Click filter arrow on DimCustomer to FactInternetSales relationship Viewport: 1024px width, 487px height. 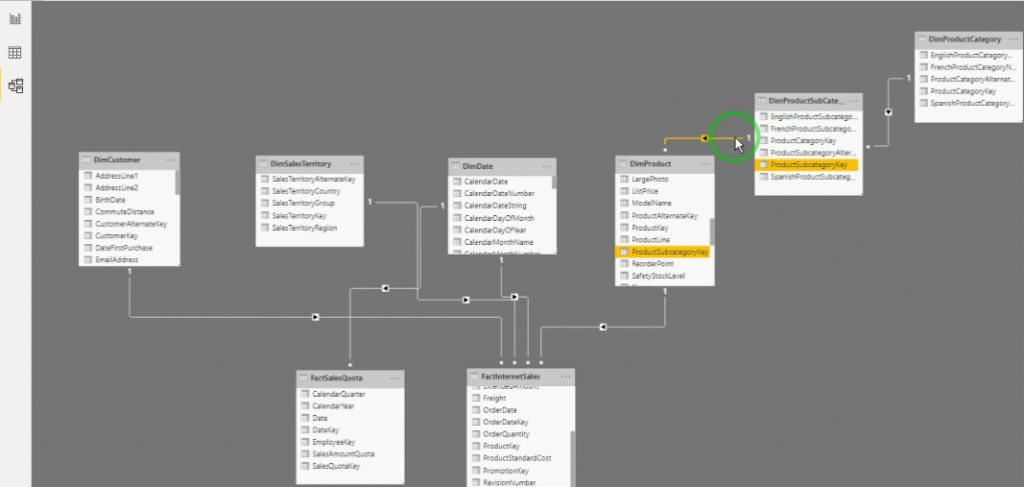point(316,318)
